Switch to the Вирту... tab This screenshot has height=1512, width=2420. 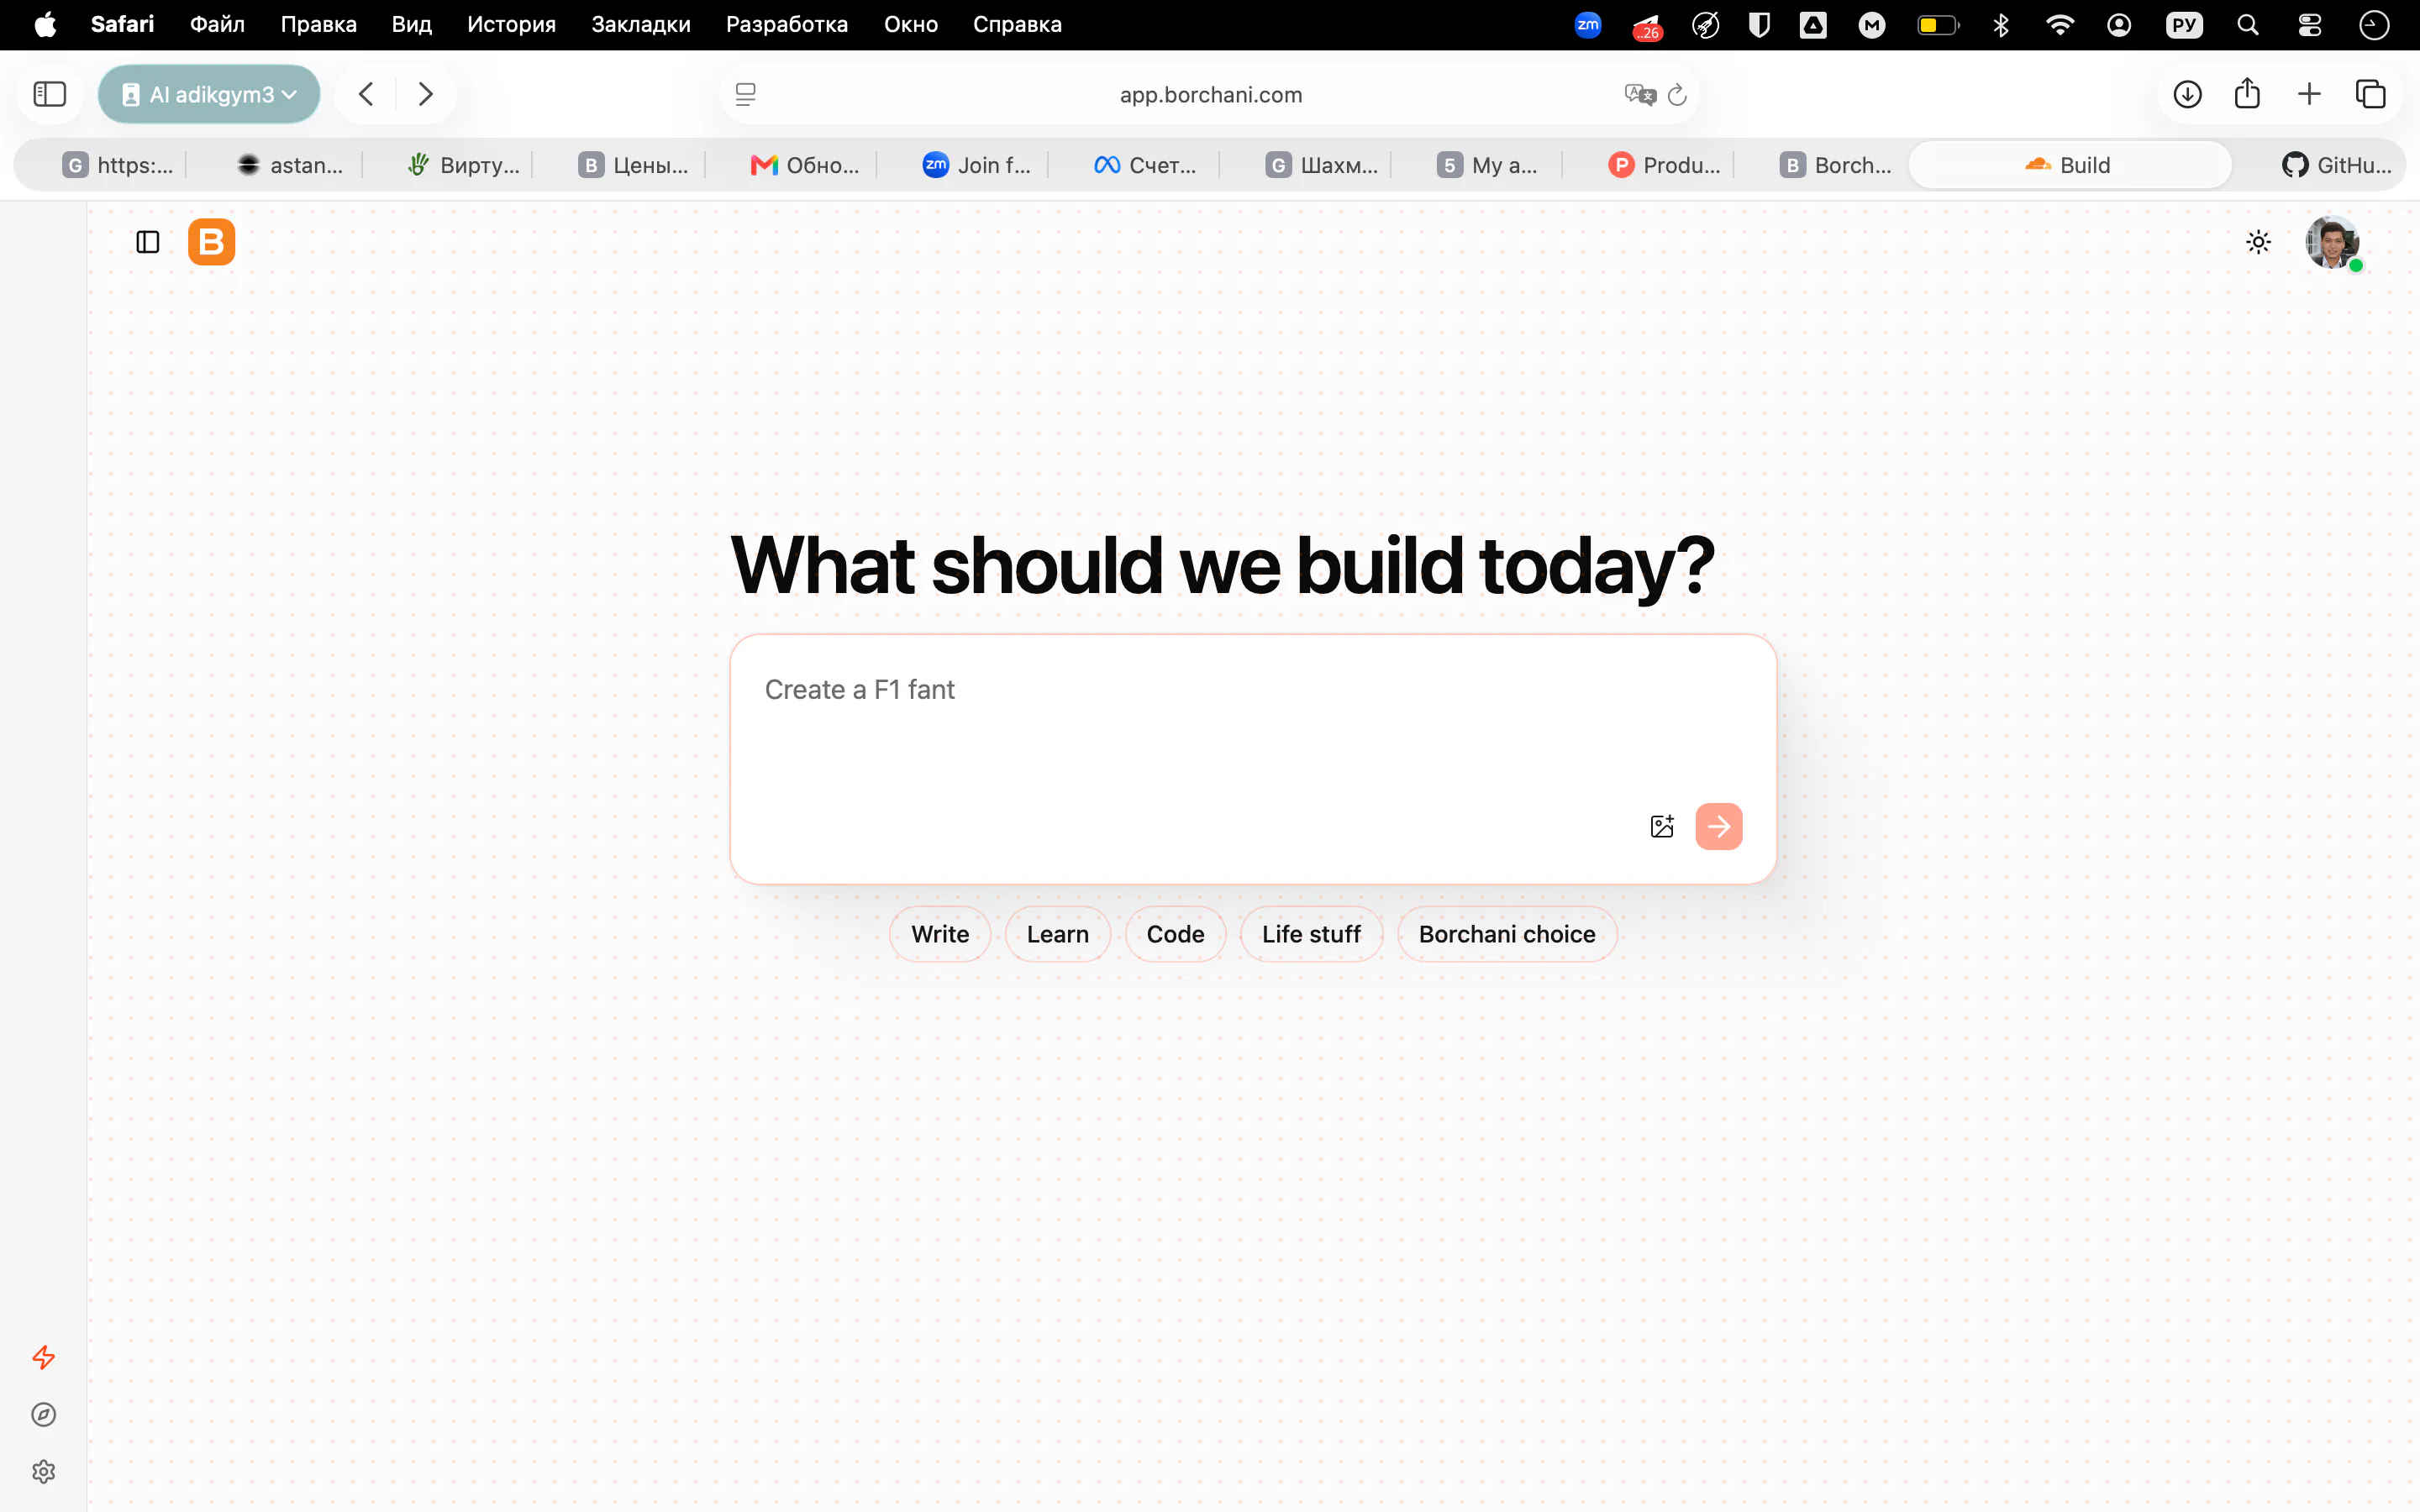[x=463, y=165]
